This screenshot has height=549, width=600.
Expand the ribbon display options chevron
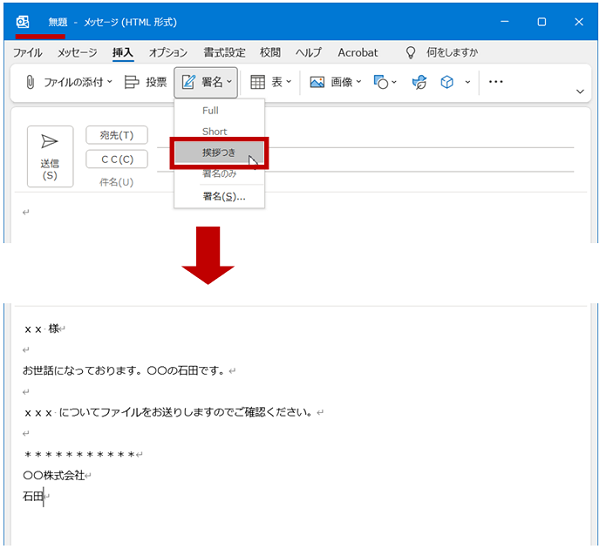point(580,91)
